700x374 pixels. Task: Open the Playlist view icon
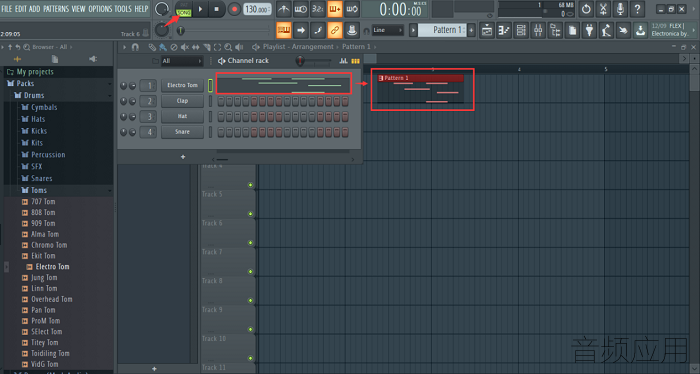tap(487, 30)
